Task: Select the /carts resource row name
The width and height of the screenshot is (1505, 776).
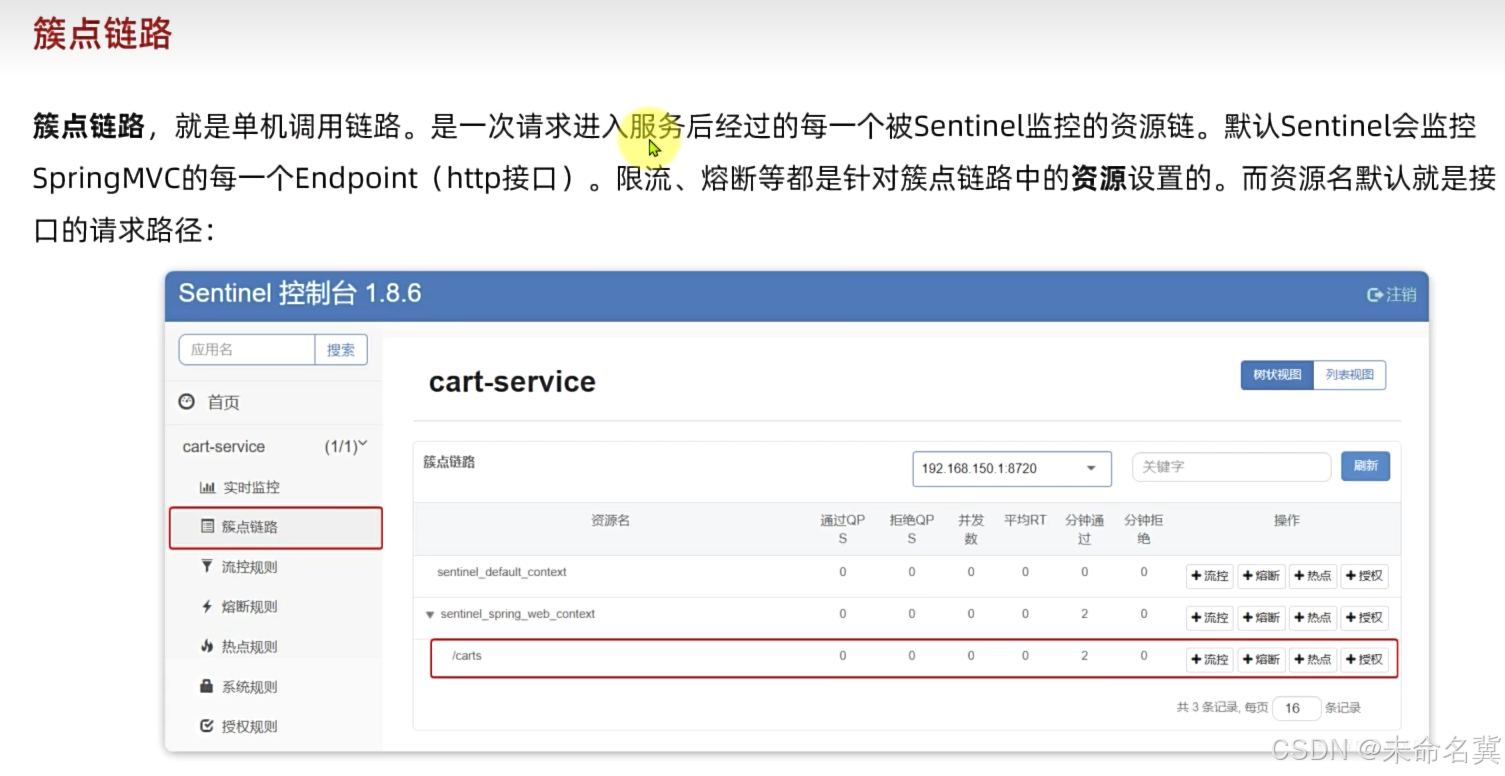Action: point(467,656)
